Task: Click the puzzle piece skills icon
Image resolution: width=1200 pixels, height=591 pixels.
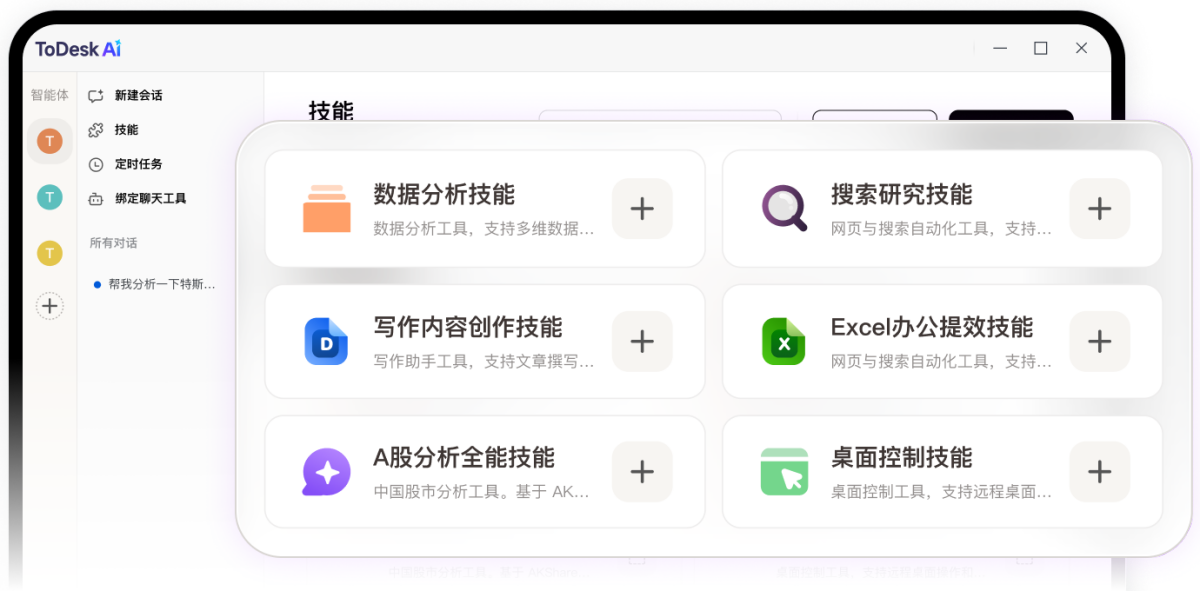Action: pos(96,130)
